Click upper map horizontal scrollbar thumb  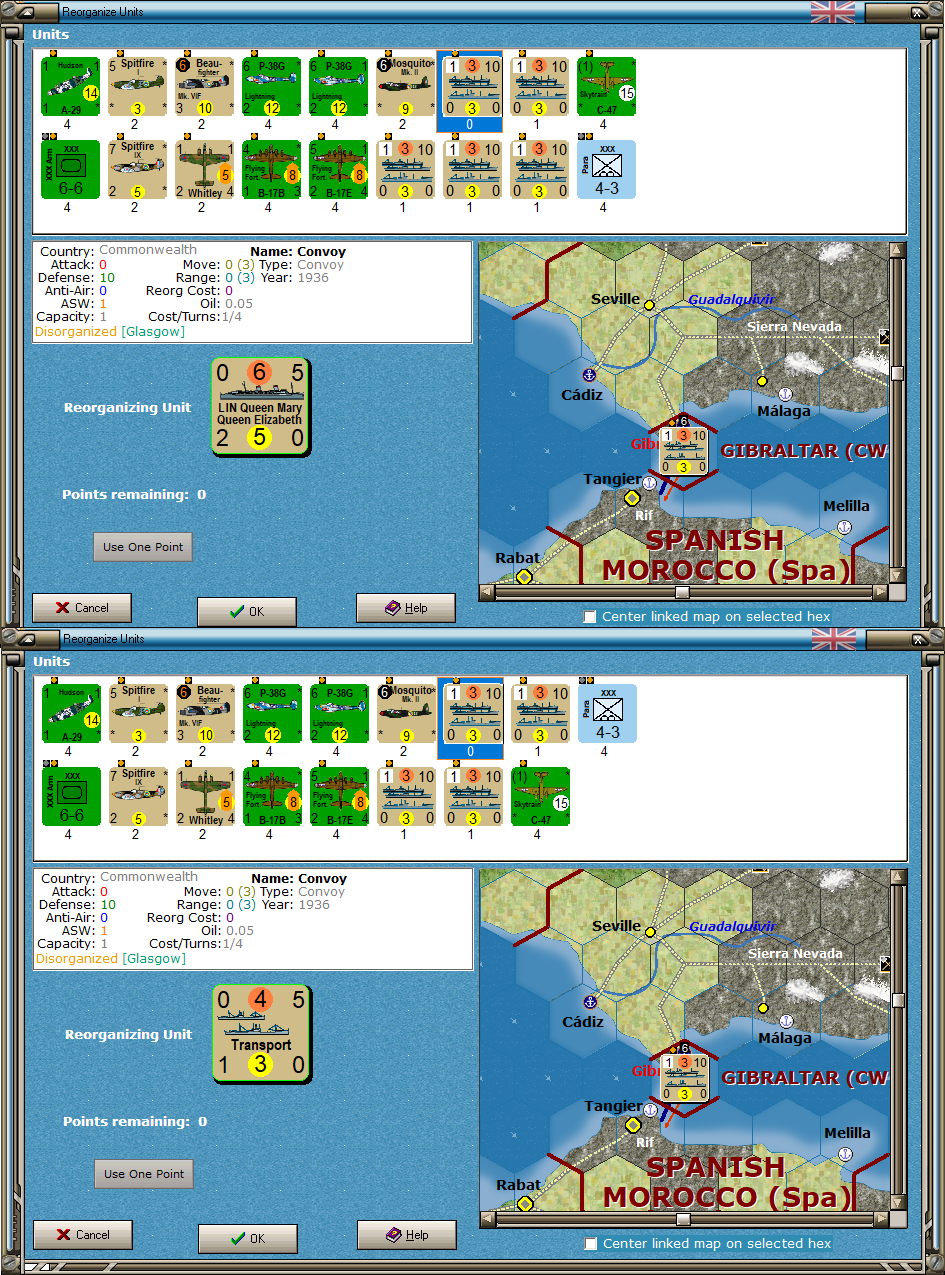681,592
